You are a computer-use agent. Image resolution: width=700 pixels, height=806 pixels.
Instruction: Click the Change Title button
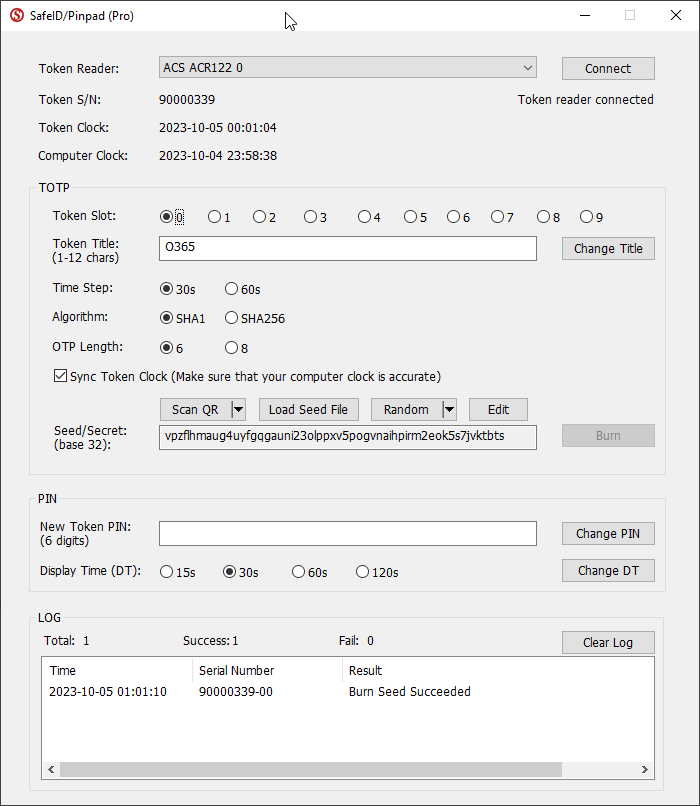point(608,248)
